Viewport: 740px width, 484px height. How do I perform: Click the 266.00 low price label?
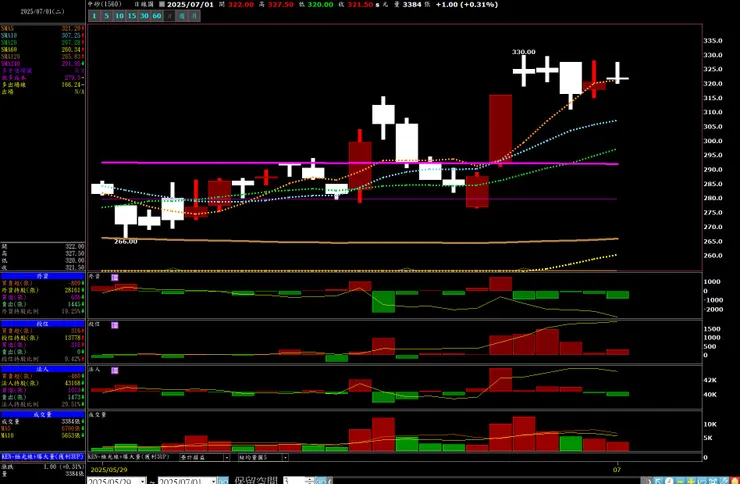pyautogui.click(x=126, y=241)
